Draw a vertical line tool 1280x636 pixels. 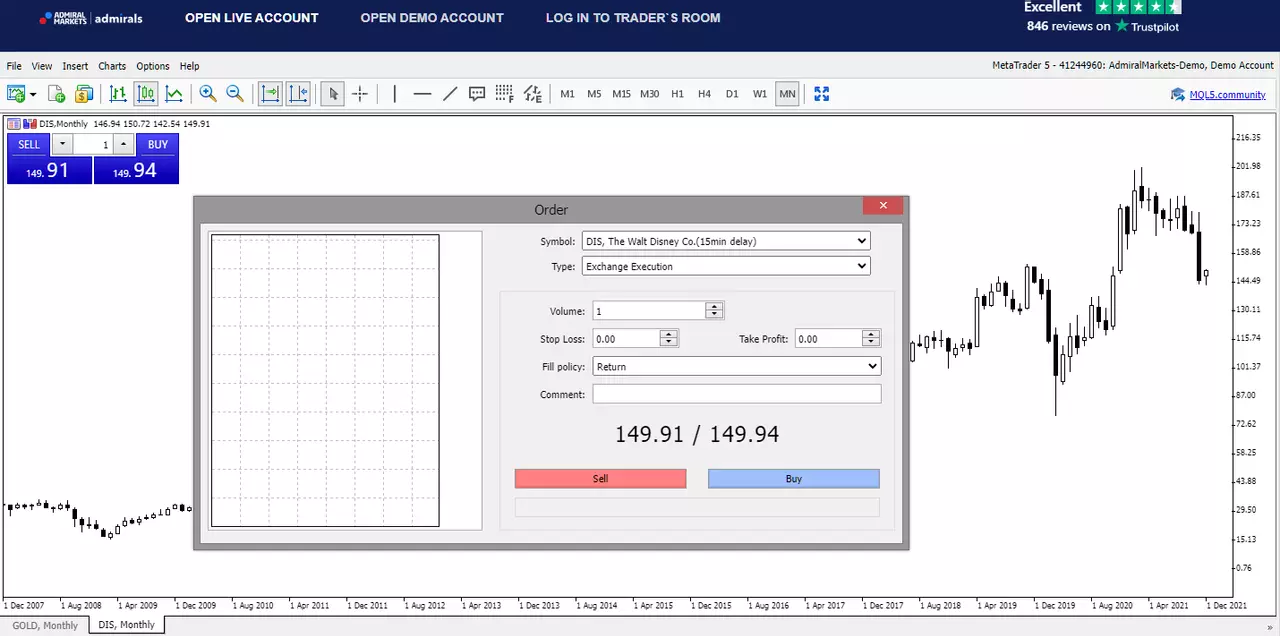coord(395,94)
